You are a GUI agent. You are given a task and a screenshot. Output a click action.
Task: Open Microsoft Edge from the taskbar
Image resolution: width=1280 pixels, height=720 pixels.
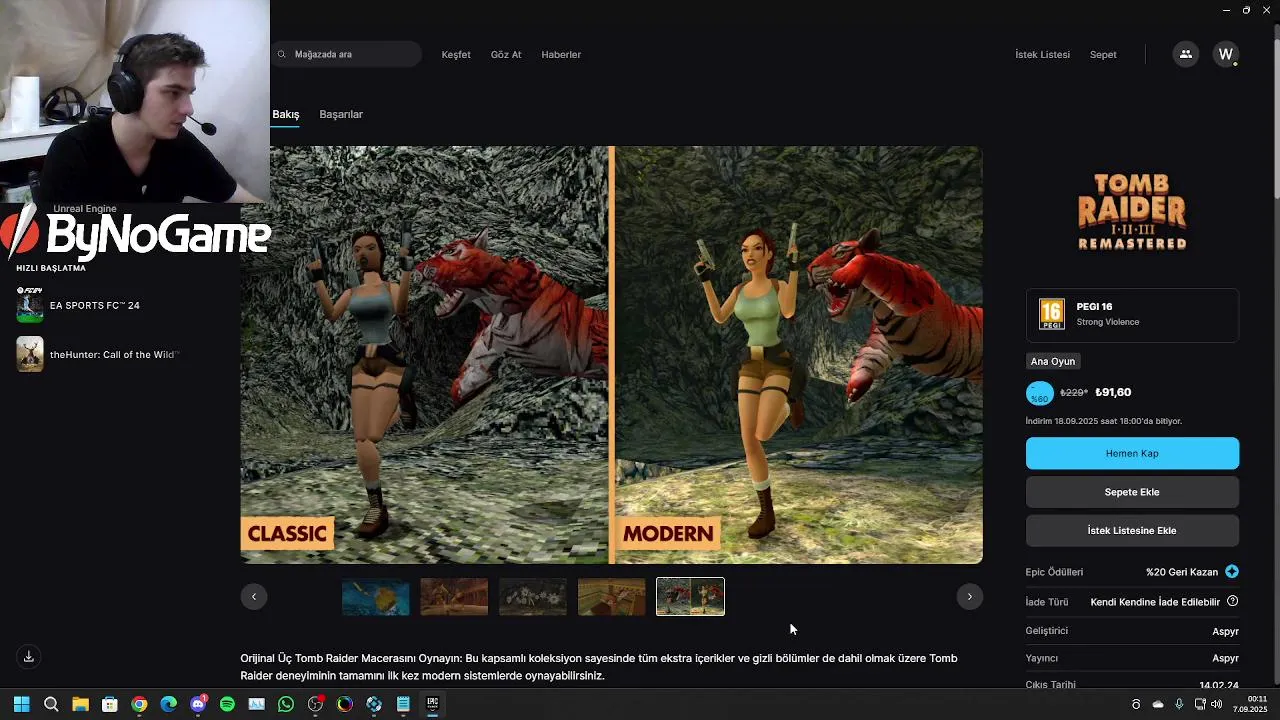click(168, 704)
